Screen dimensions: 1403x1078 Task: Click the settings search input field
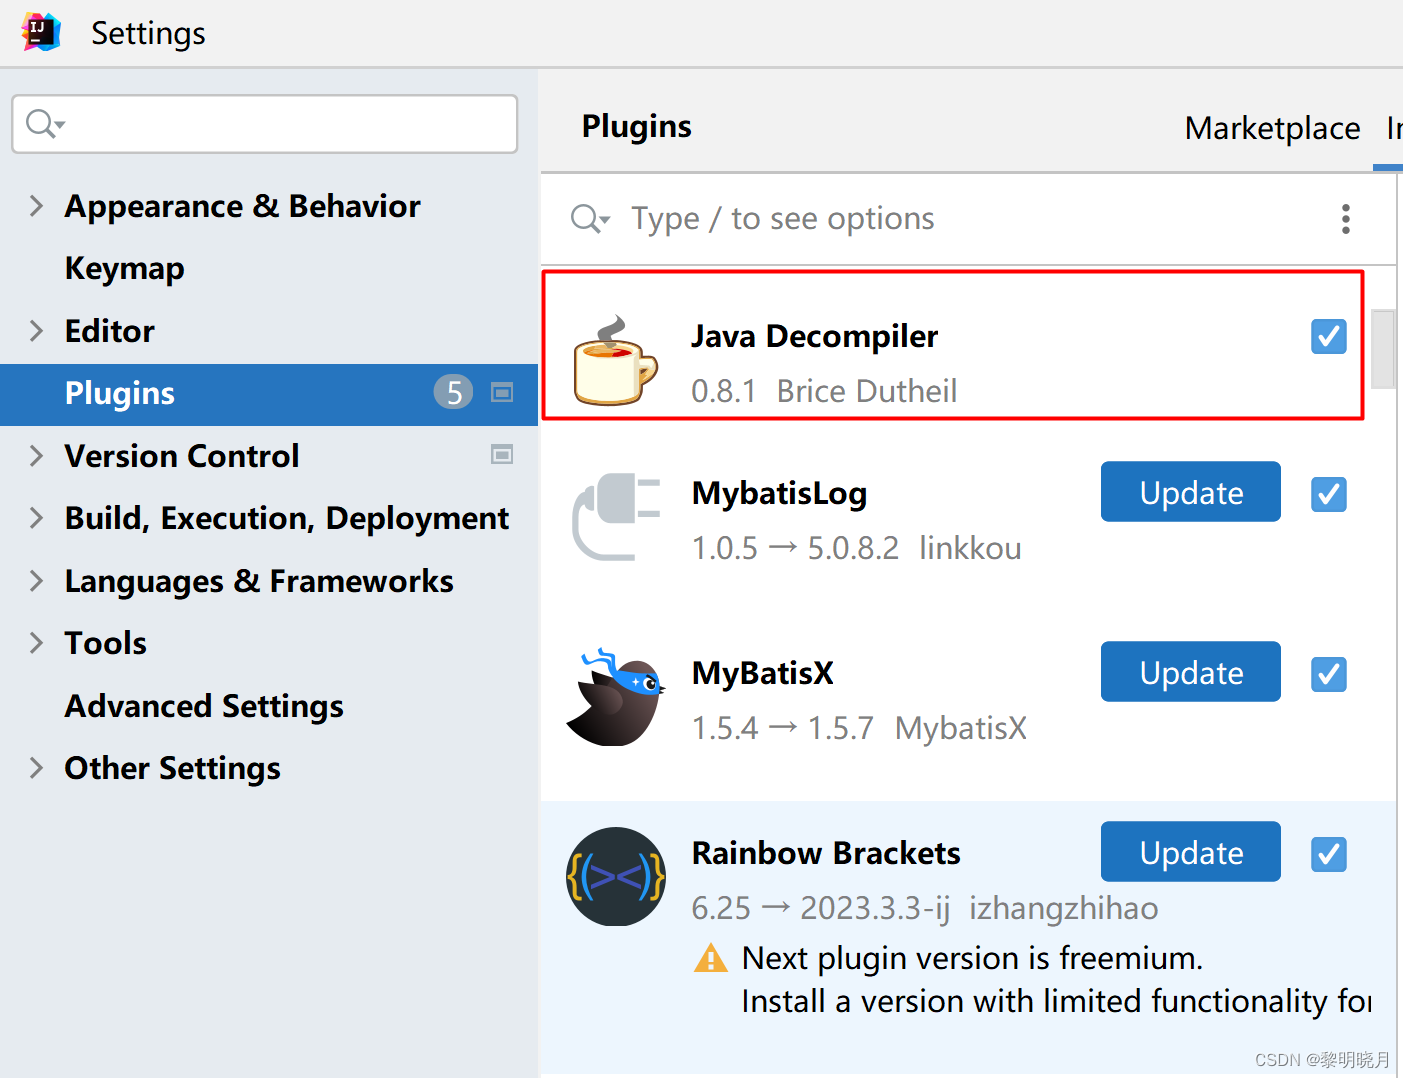click(x=265, y=124)
